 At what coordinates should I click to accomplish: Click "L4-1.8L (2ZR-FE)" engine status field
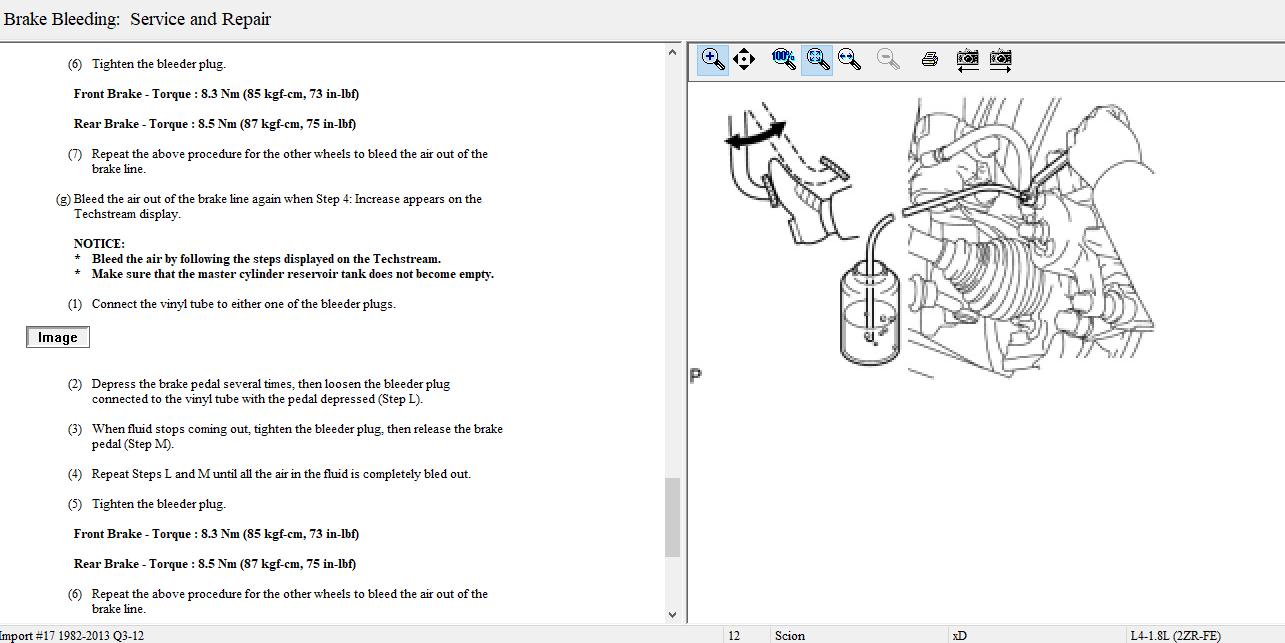(x=1176, y=635)
